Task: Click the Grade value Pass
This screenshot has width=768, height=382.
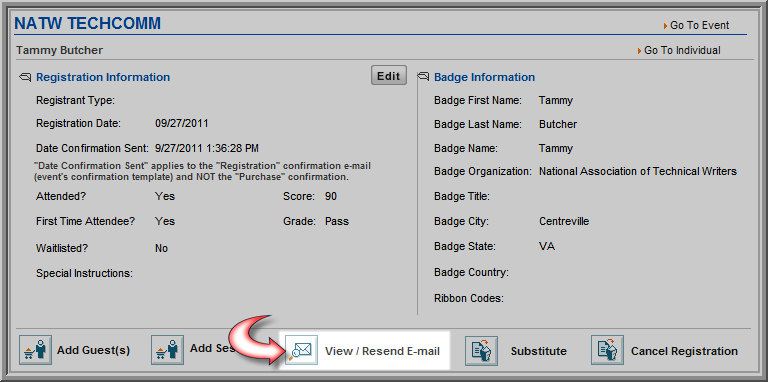Action: pos(337,221)
